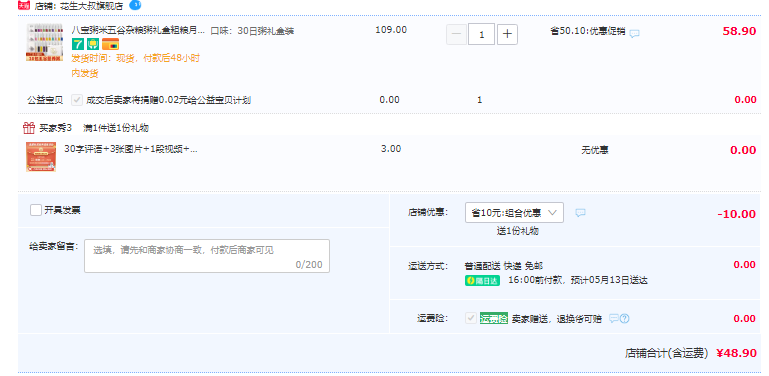Click 省50.10:优惠促销 promotion text
This screenshot has height=376, width=769.
[x=588, y=31]
